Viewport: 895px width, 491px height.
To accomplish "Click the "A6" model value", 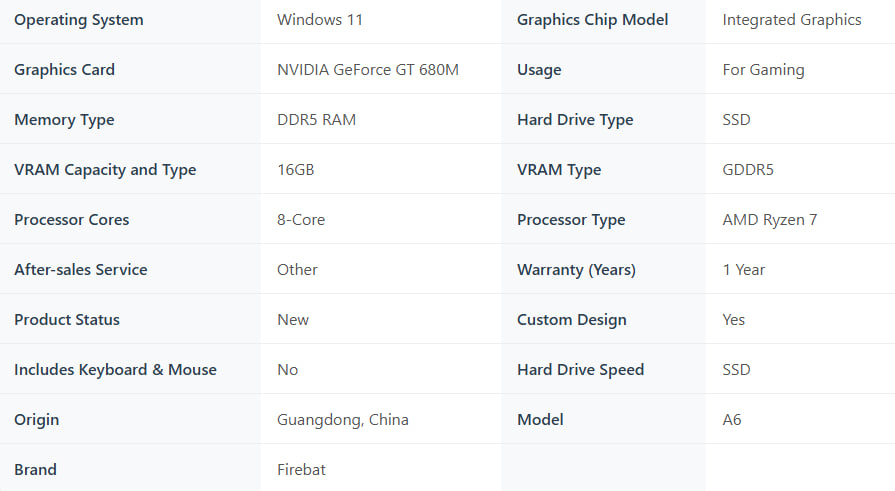I will click(732, 420).
